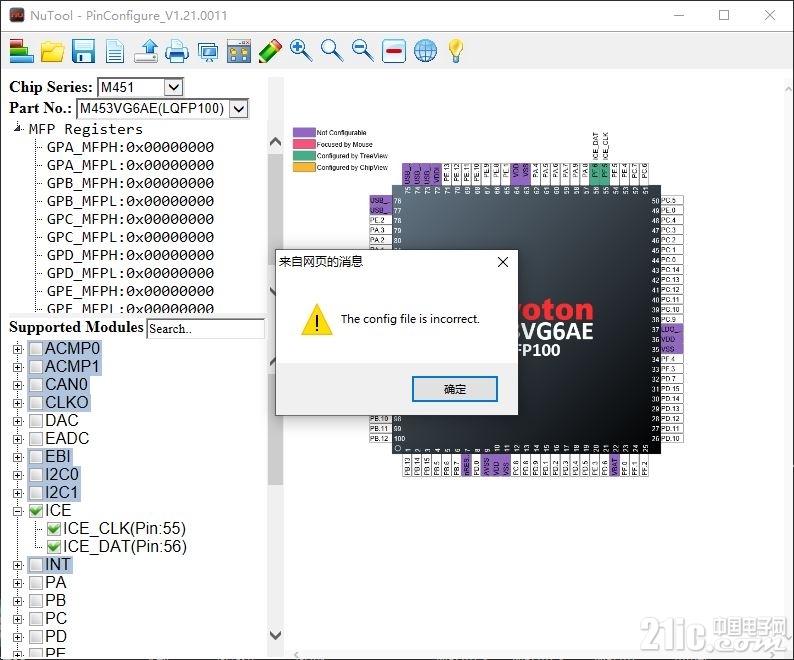Uncheck ICE_CLK(Pin:55) checkbox
The image size is (794, 660).
pos(54,529)
